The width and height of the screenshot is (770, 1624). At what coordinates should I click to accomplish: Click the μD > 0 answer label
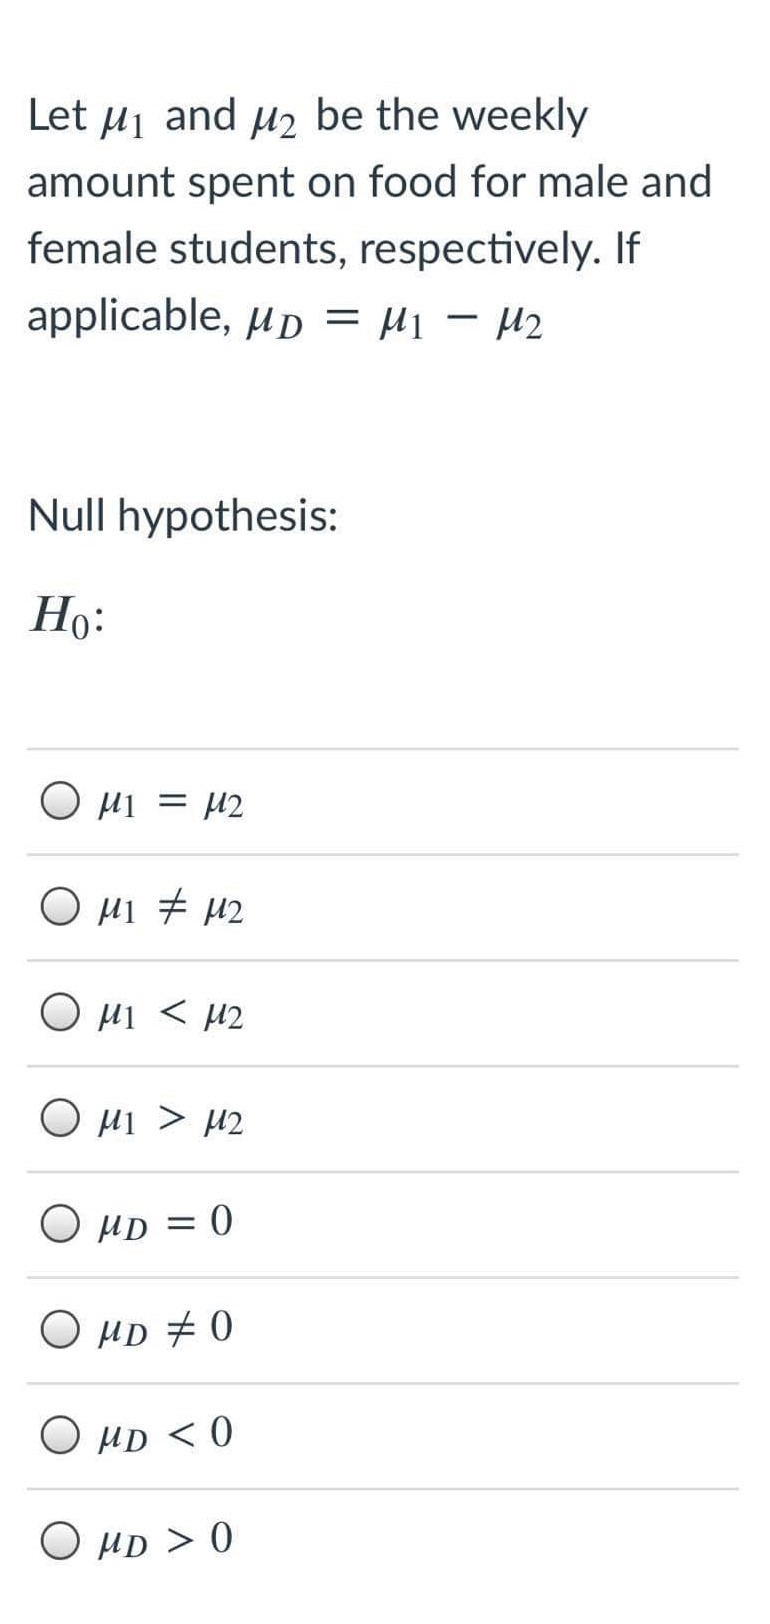pyautogui.click(x=165, y=1541)
